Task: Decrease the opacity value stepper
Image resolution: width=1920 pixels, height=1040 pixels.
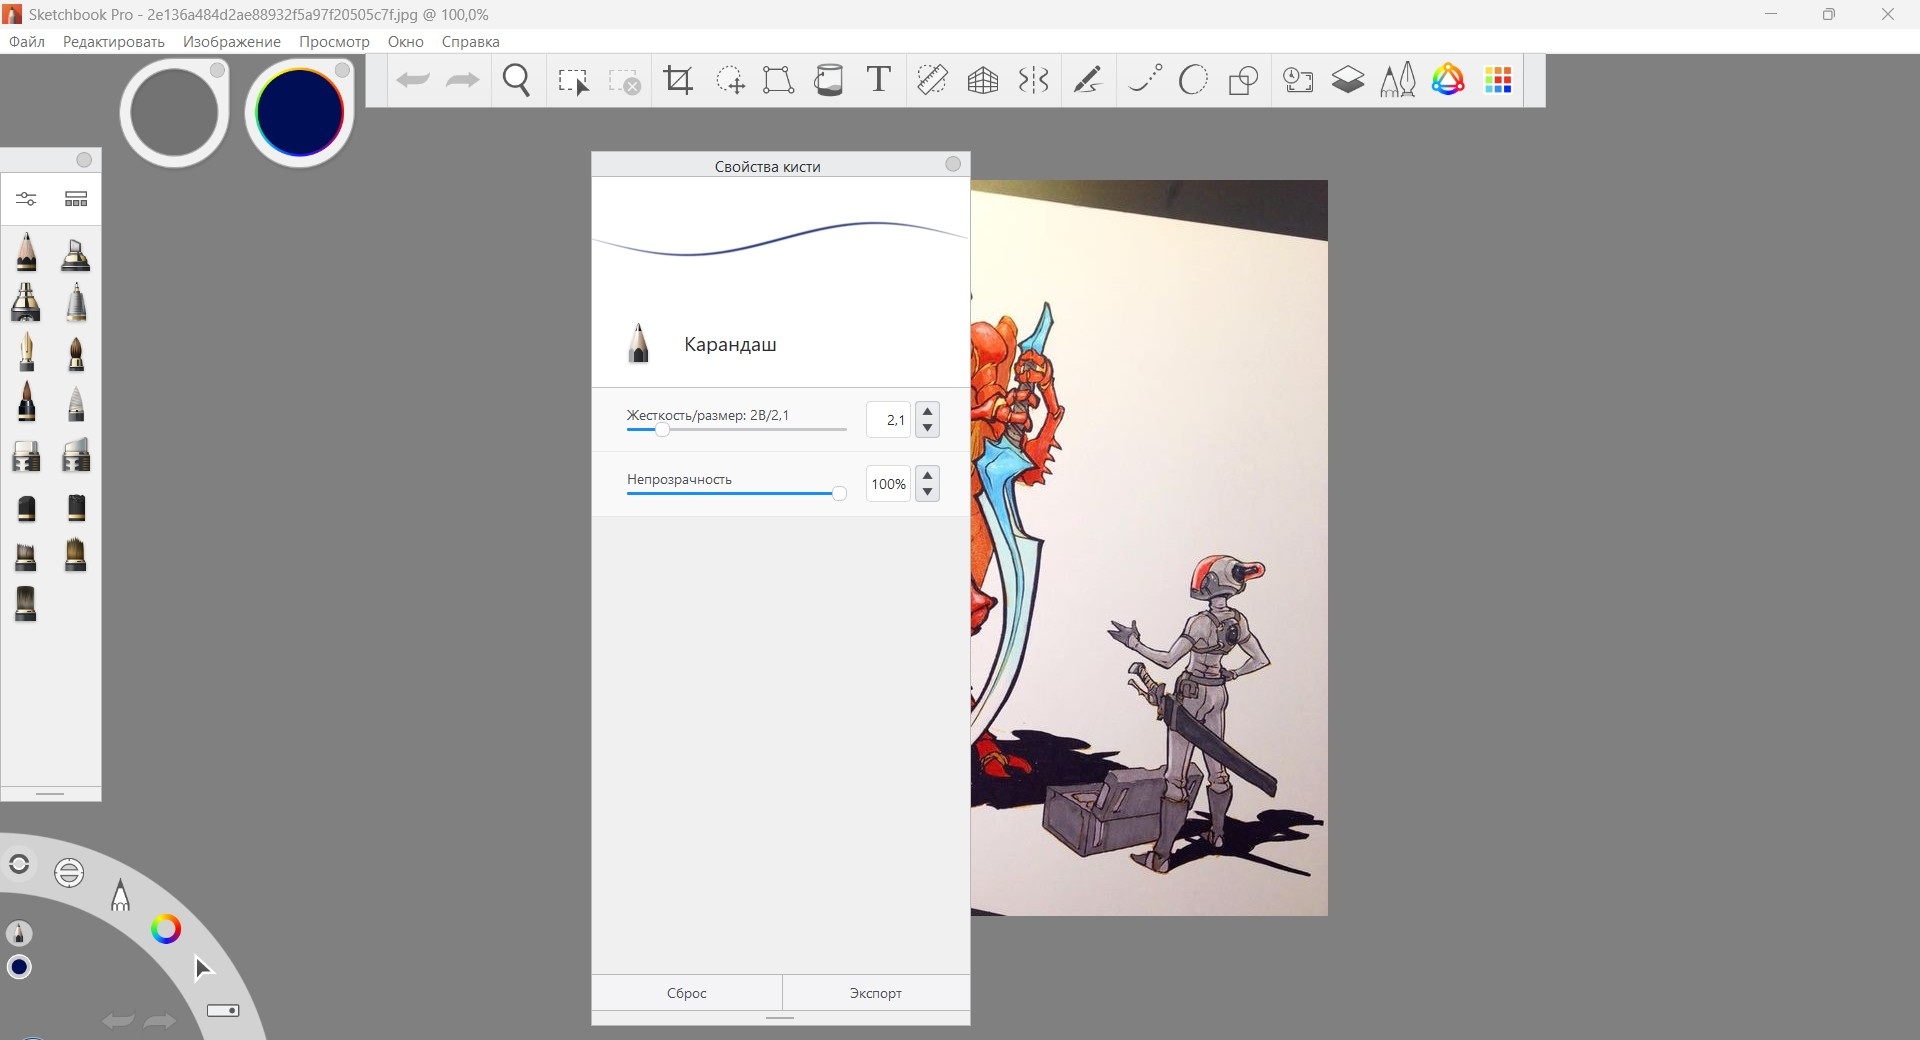Action: coord(928,492)
